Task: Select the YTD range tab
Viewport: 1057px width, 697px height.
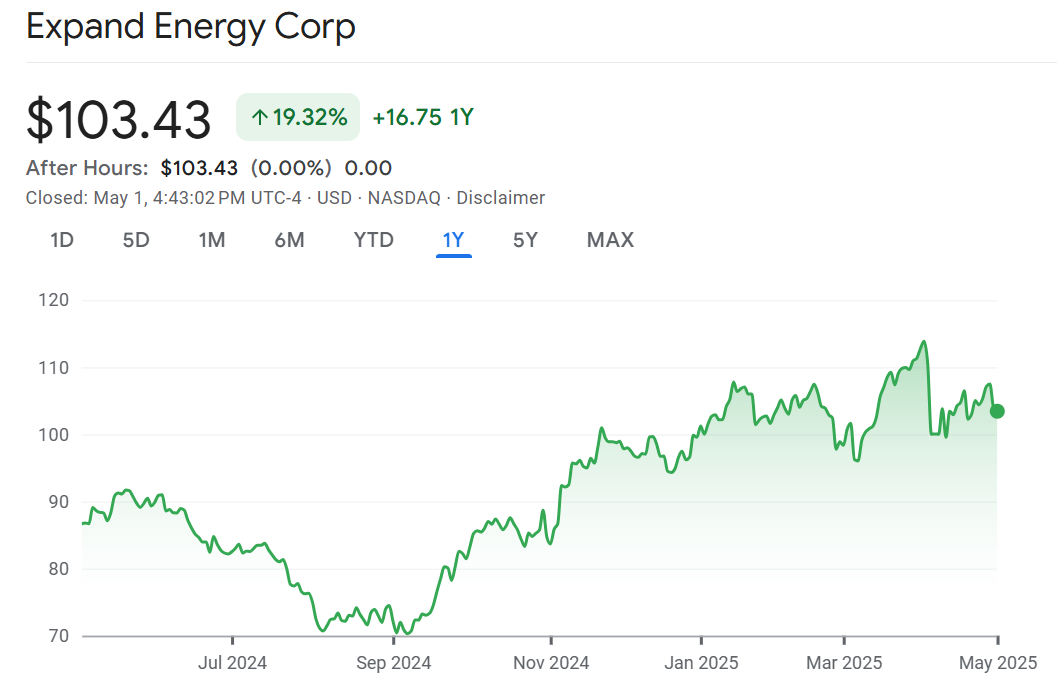Action: [x=373, y=240]
